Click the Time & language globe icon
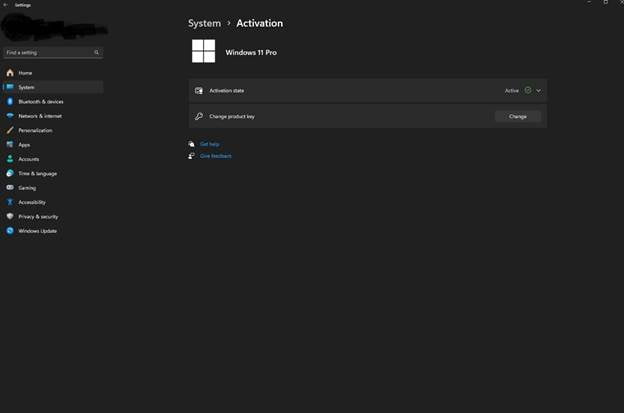Viewport: 624px width, 413px height. pyautogui.click(x=10, y=173)
